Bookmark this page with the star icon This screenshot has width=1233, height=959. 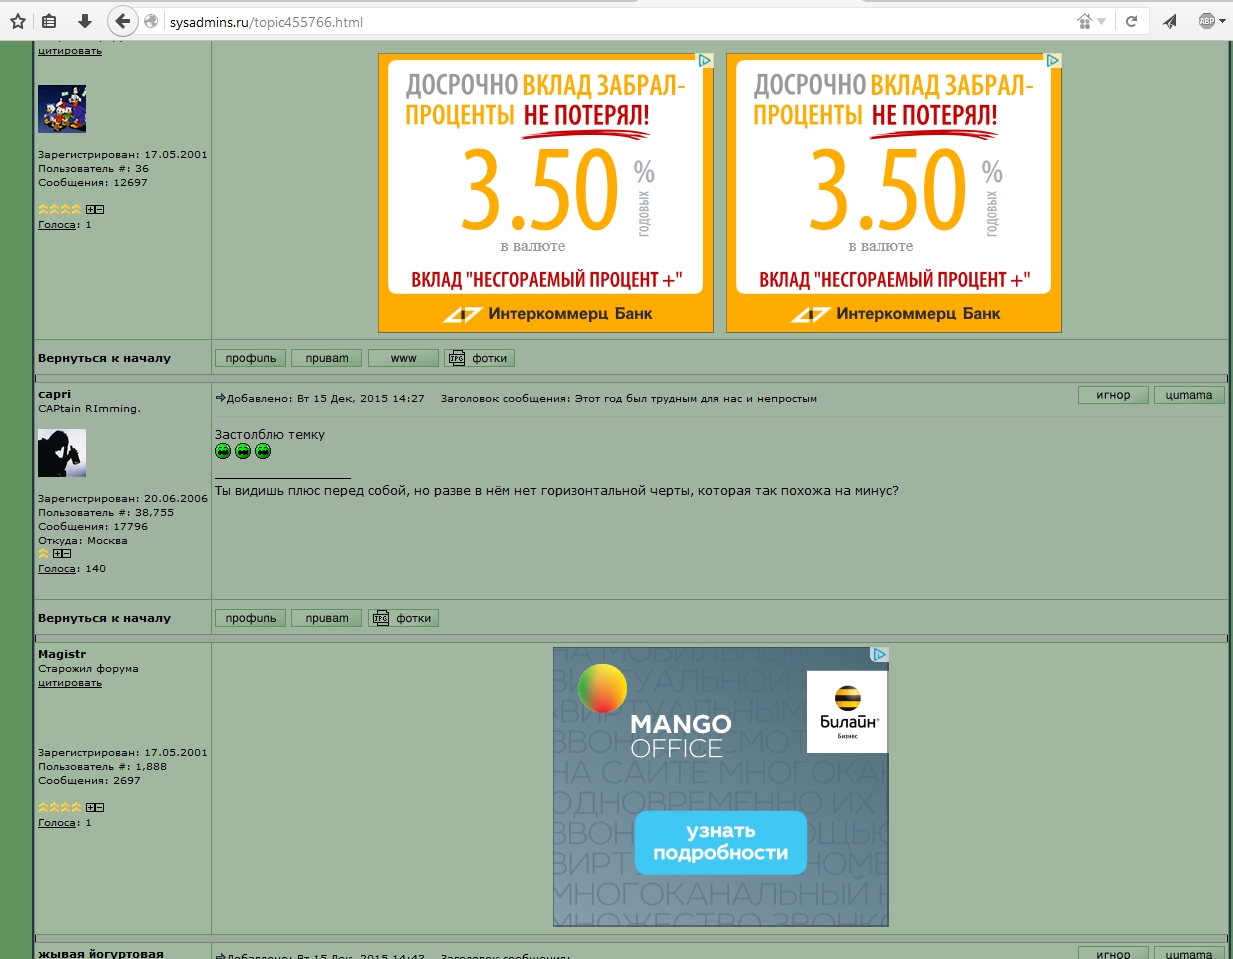[18, 21]
